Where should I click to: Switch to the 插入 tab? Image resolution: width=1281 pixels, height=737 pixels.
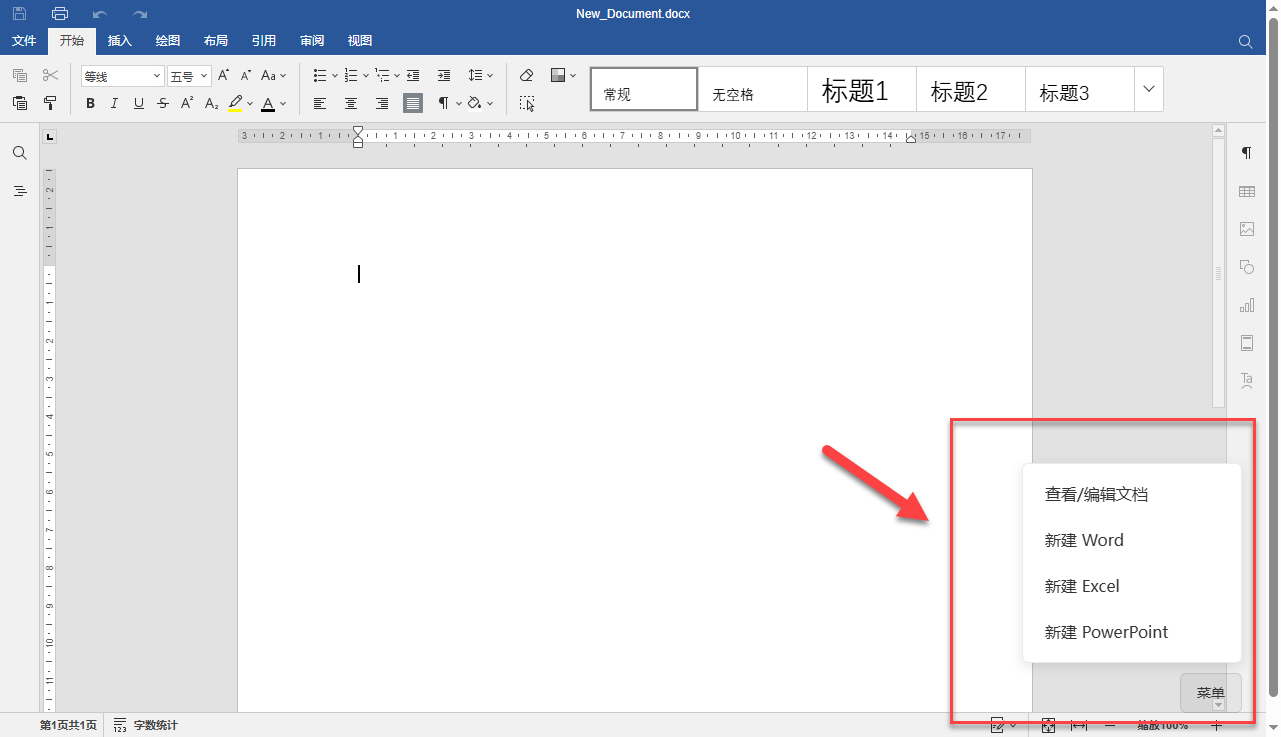pos(120,41)
